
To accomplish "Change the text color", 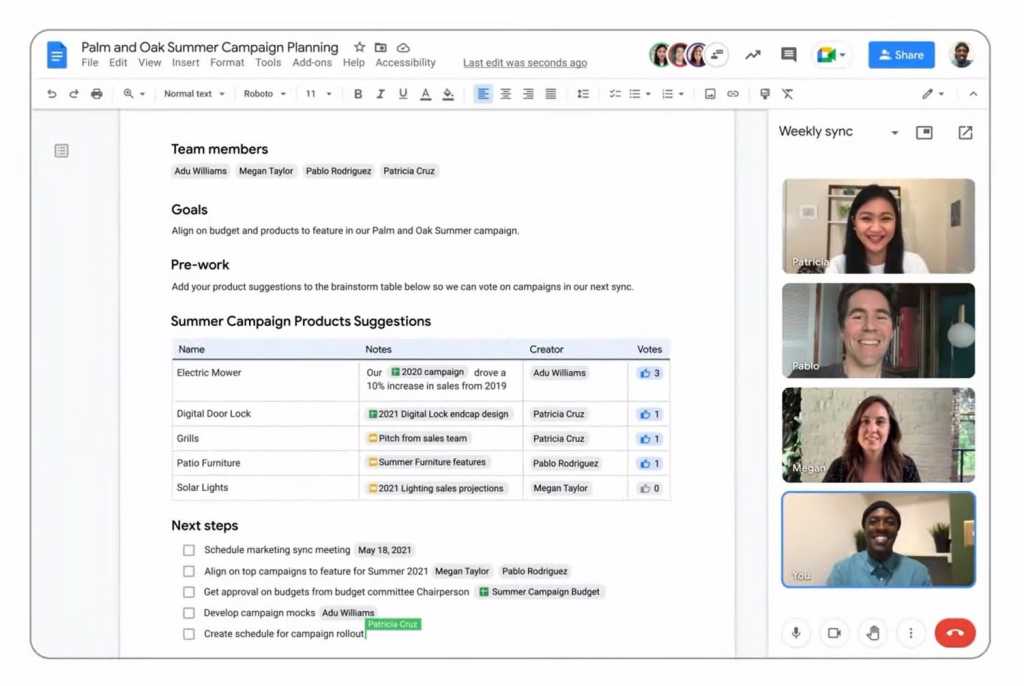I will (x=425, y=94).
